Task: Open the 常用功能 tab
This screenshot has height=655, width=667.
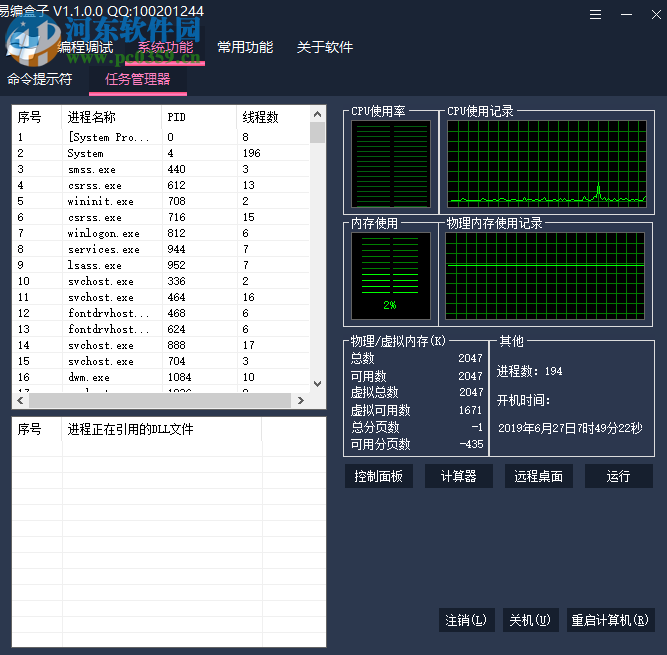Action: tap(245, 47)
